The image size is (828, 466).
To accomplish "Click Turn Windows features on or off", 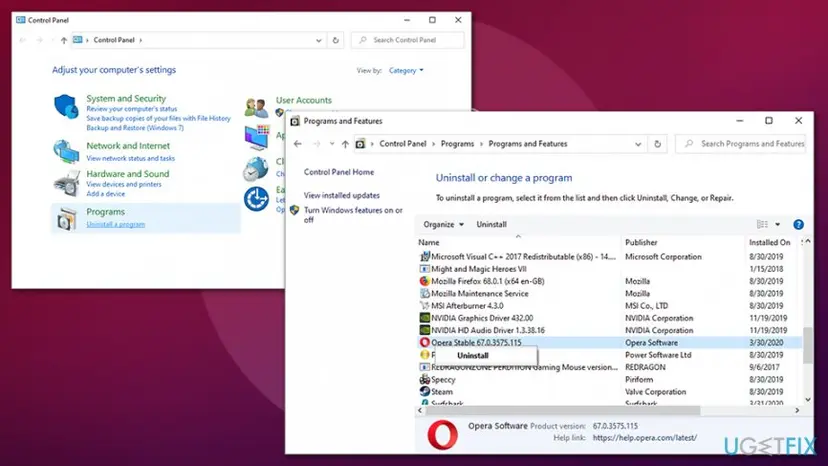I will pyautogui.click(x=353, y=215).
